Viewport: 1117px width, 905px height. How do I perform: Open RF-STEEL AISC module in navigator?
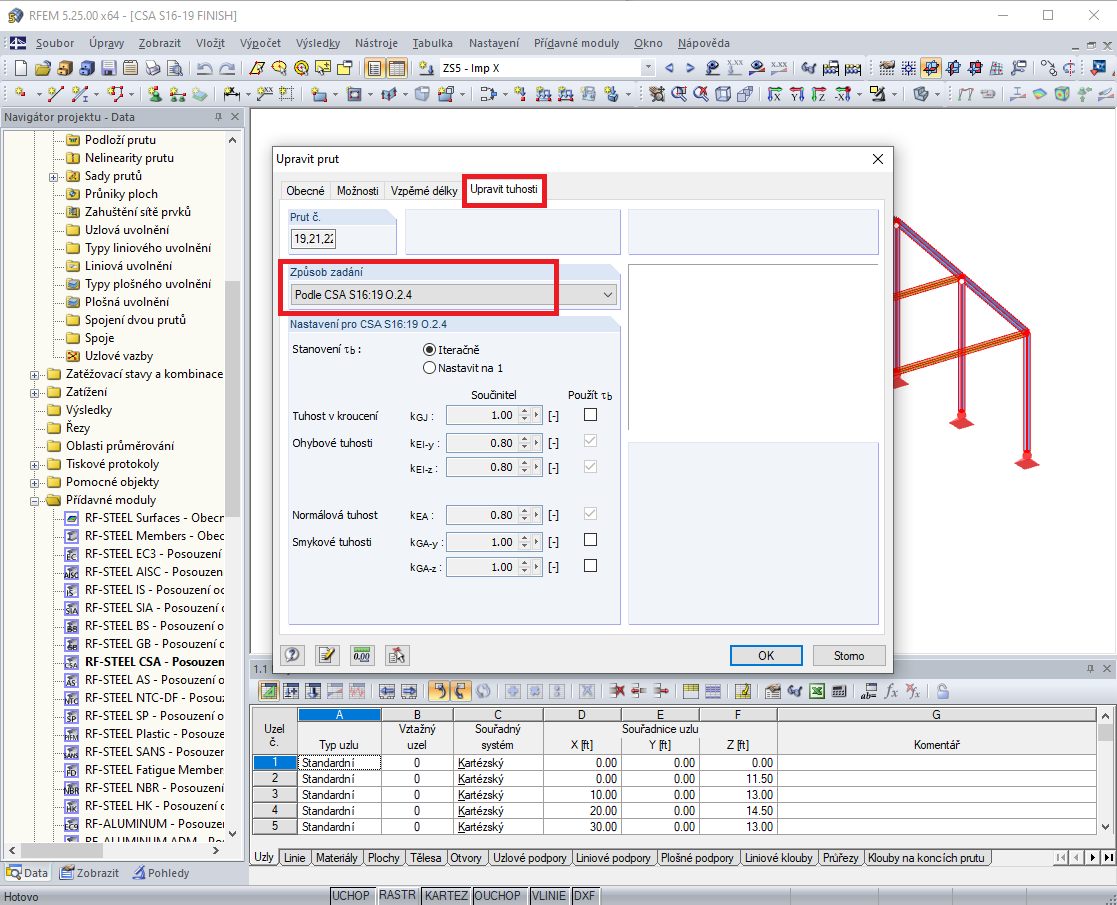tap(153, 572)
